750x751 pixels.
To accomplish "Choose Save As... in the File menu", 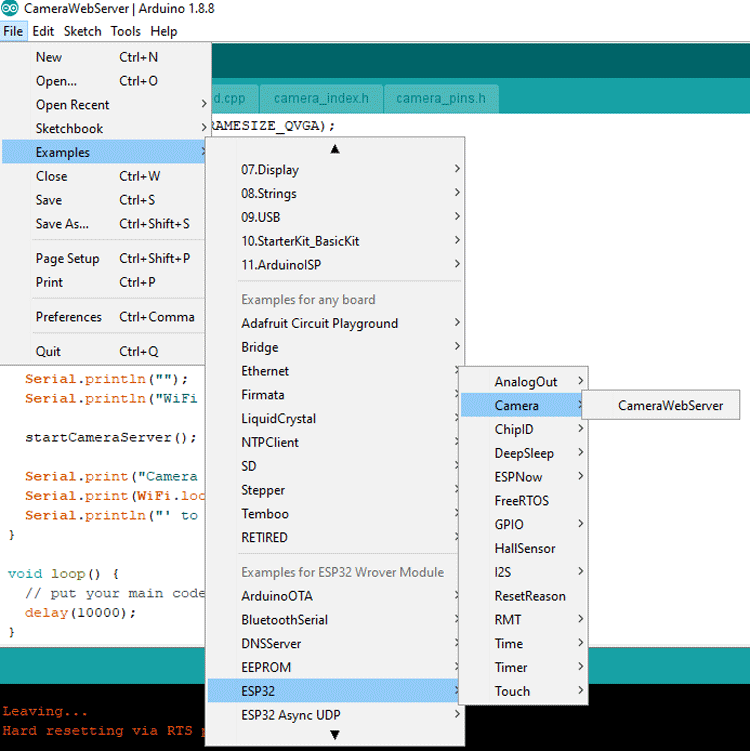I will pyautogui.click(x=104, y=224).
